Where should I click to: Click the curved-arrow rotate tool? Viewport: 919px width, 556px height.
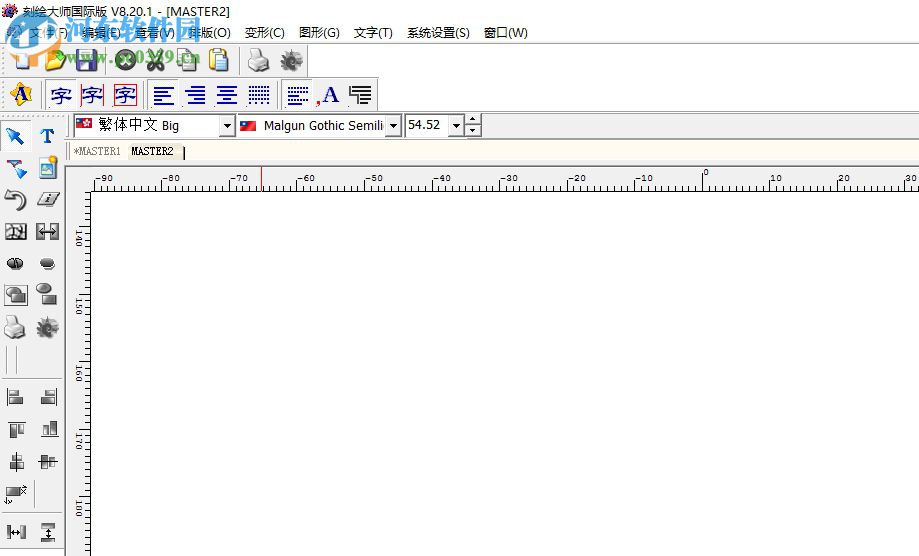click(16, 200)
